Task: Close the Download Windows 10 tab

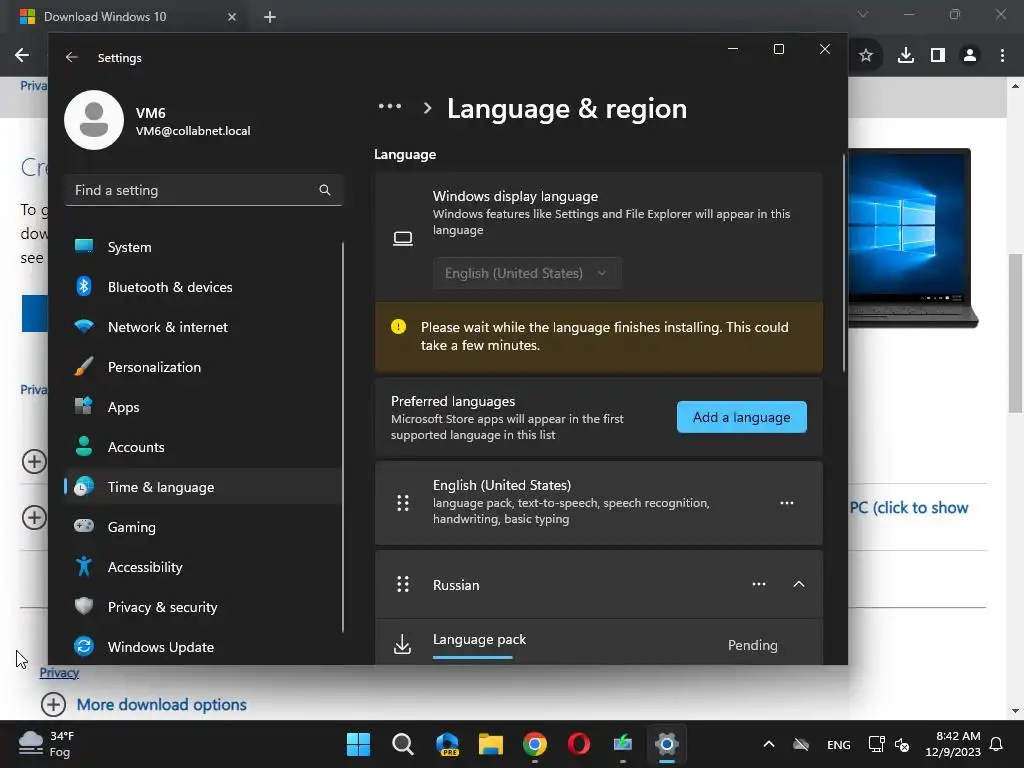Action: 232,17
